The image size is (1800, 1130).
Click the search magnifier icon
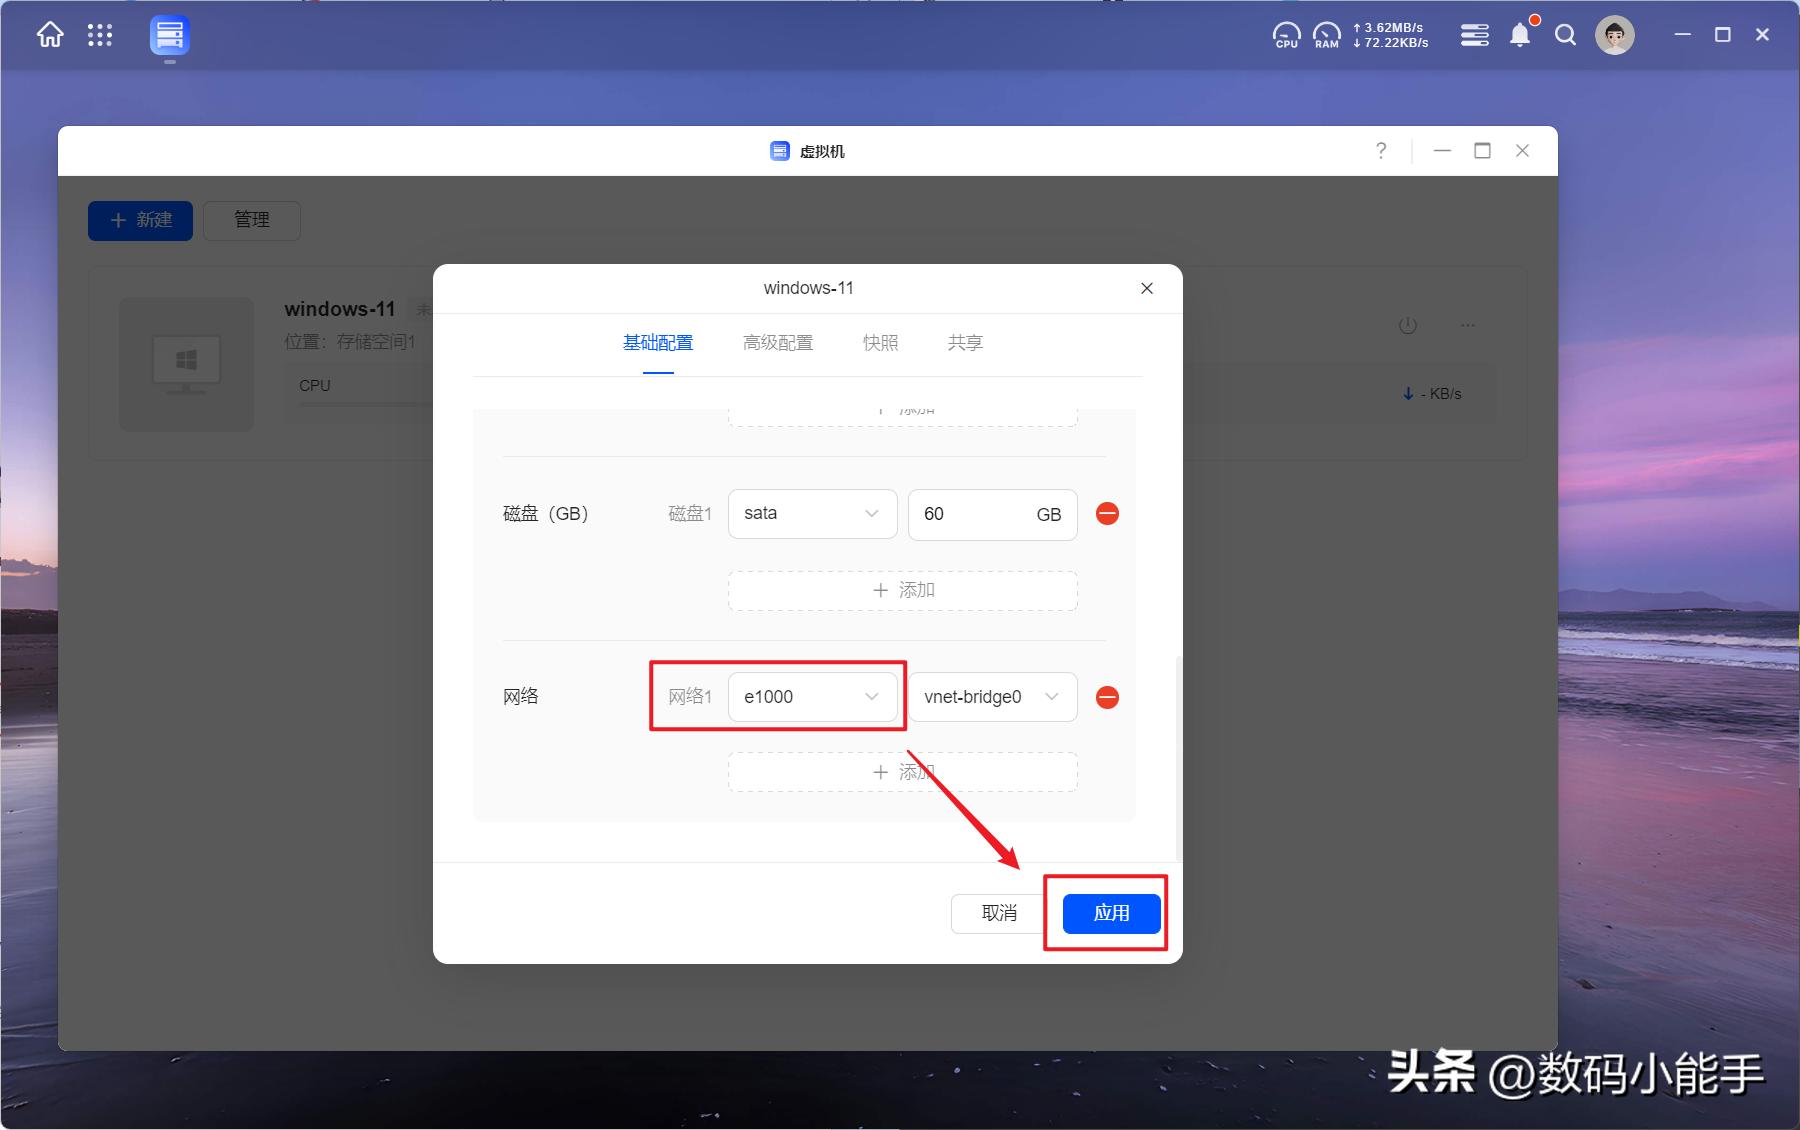click(1566, 36)
